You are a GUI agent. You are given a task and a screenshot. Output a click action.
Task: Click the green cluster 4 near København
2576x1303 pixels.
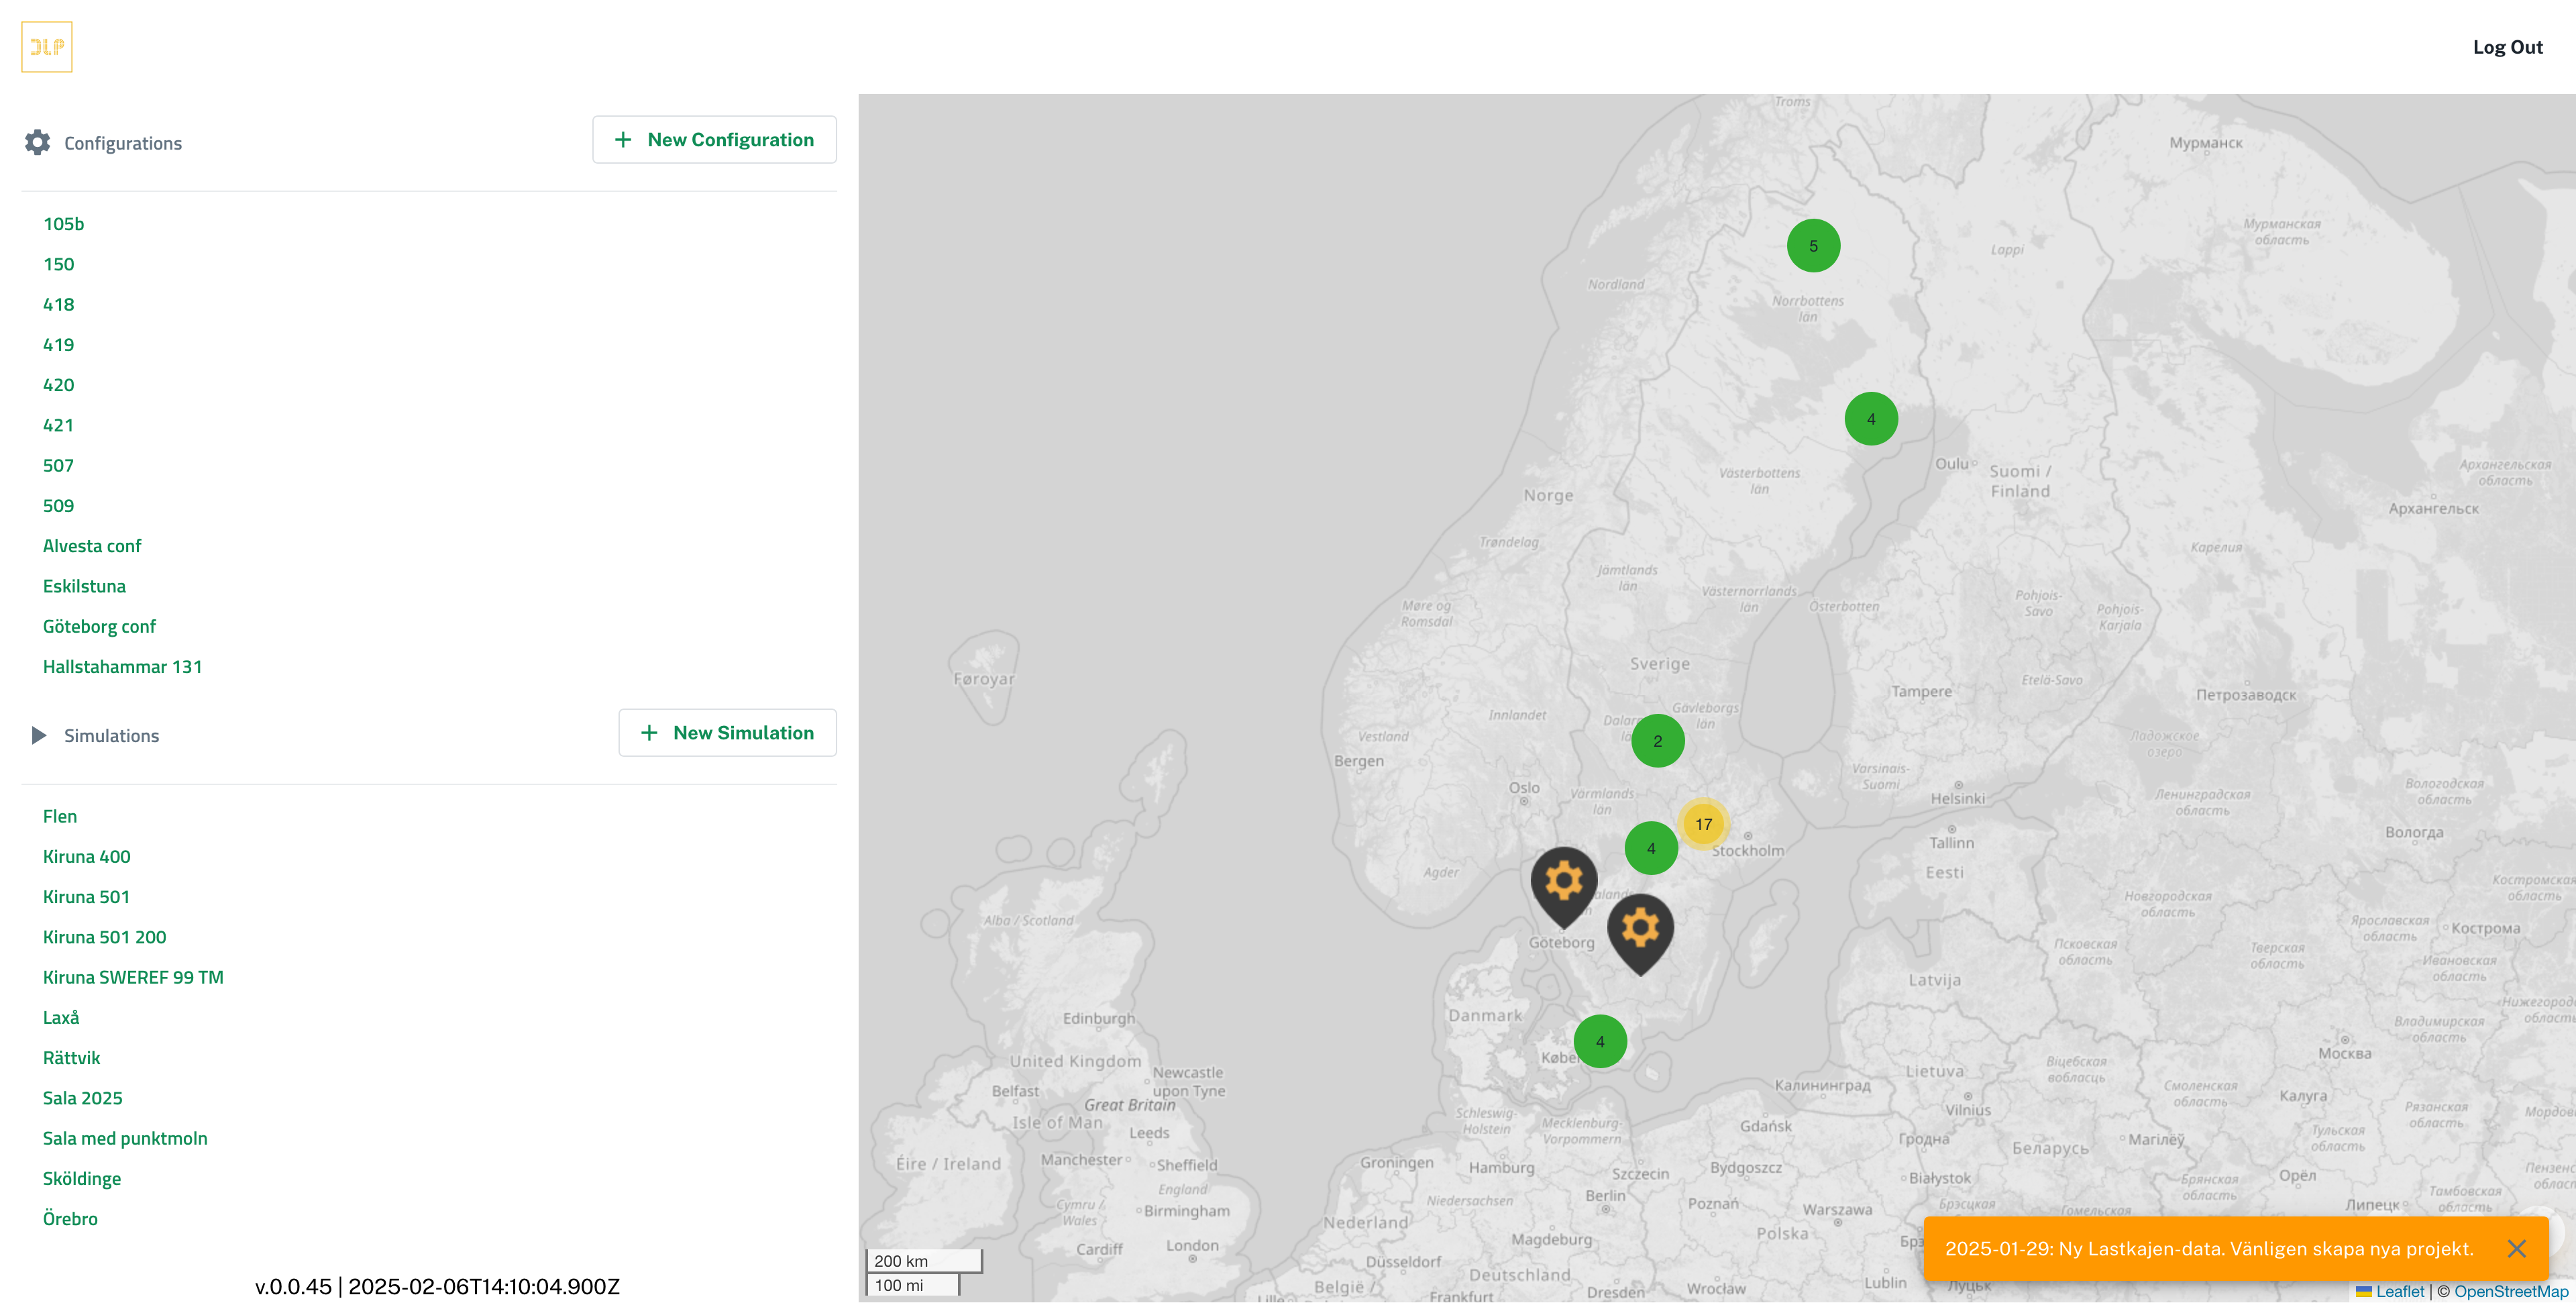[1599, 1041]
